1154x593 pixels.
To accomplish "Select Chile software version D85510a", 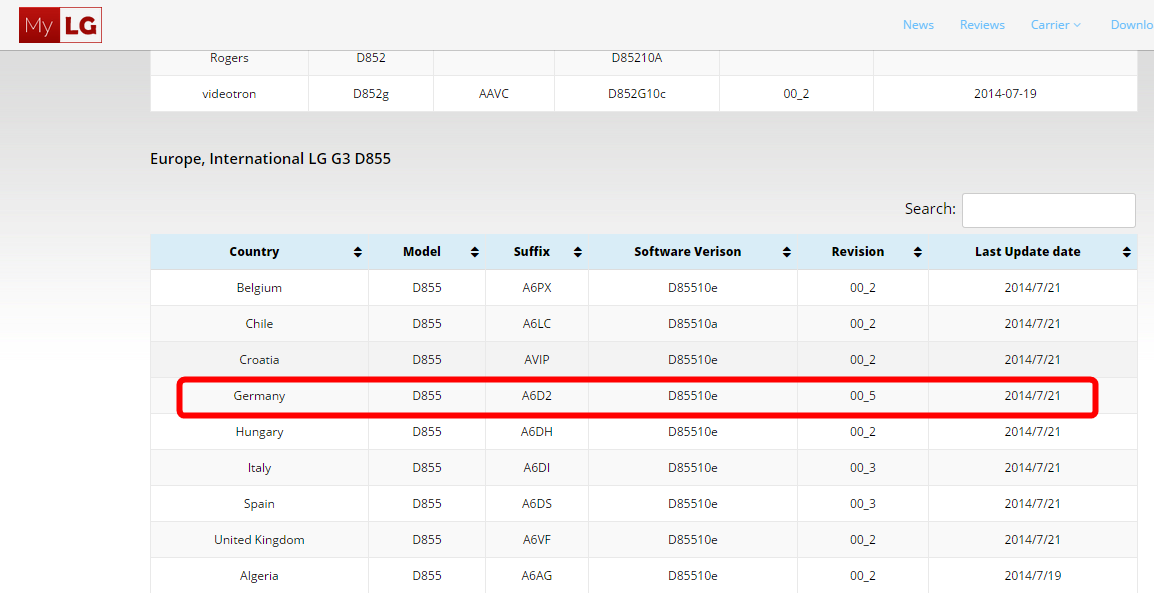I will 692,324.
